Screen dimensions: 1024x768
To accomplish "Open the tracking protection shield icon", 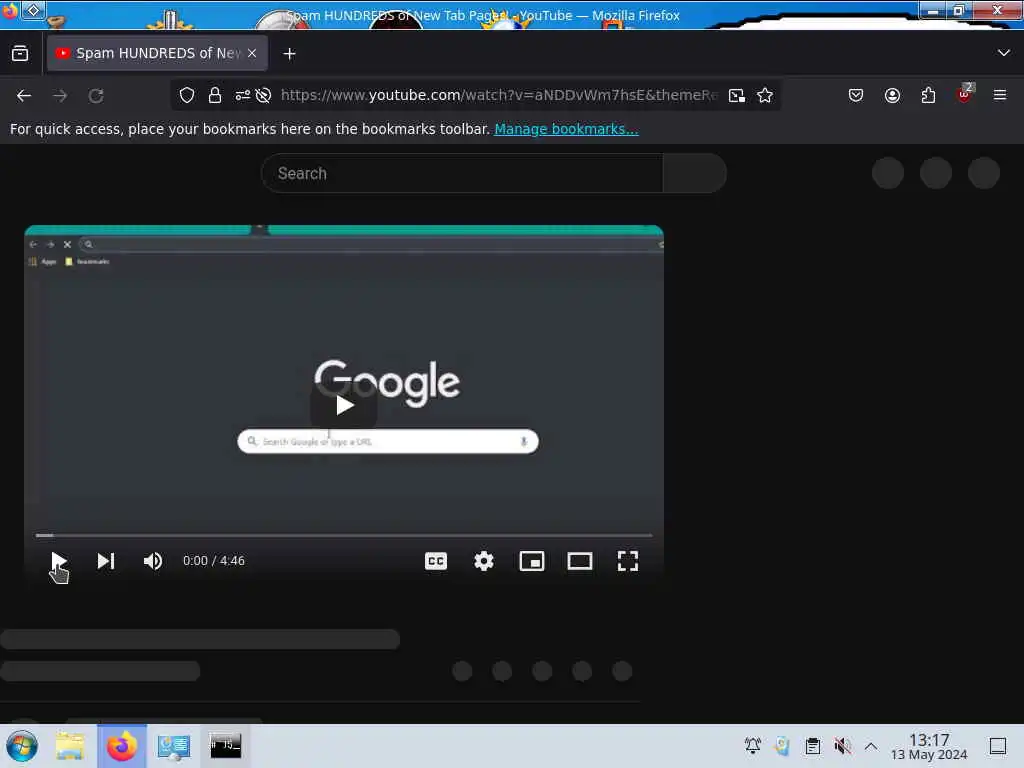I will pyautogui.click(x=187, y=95).
